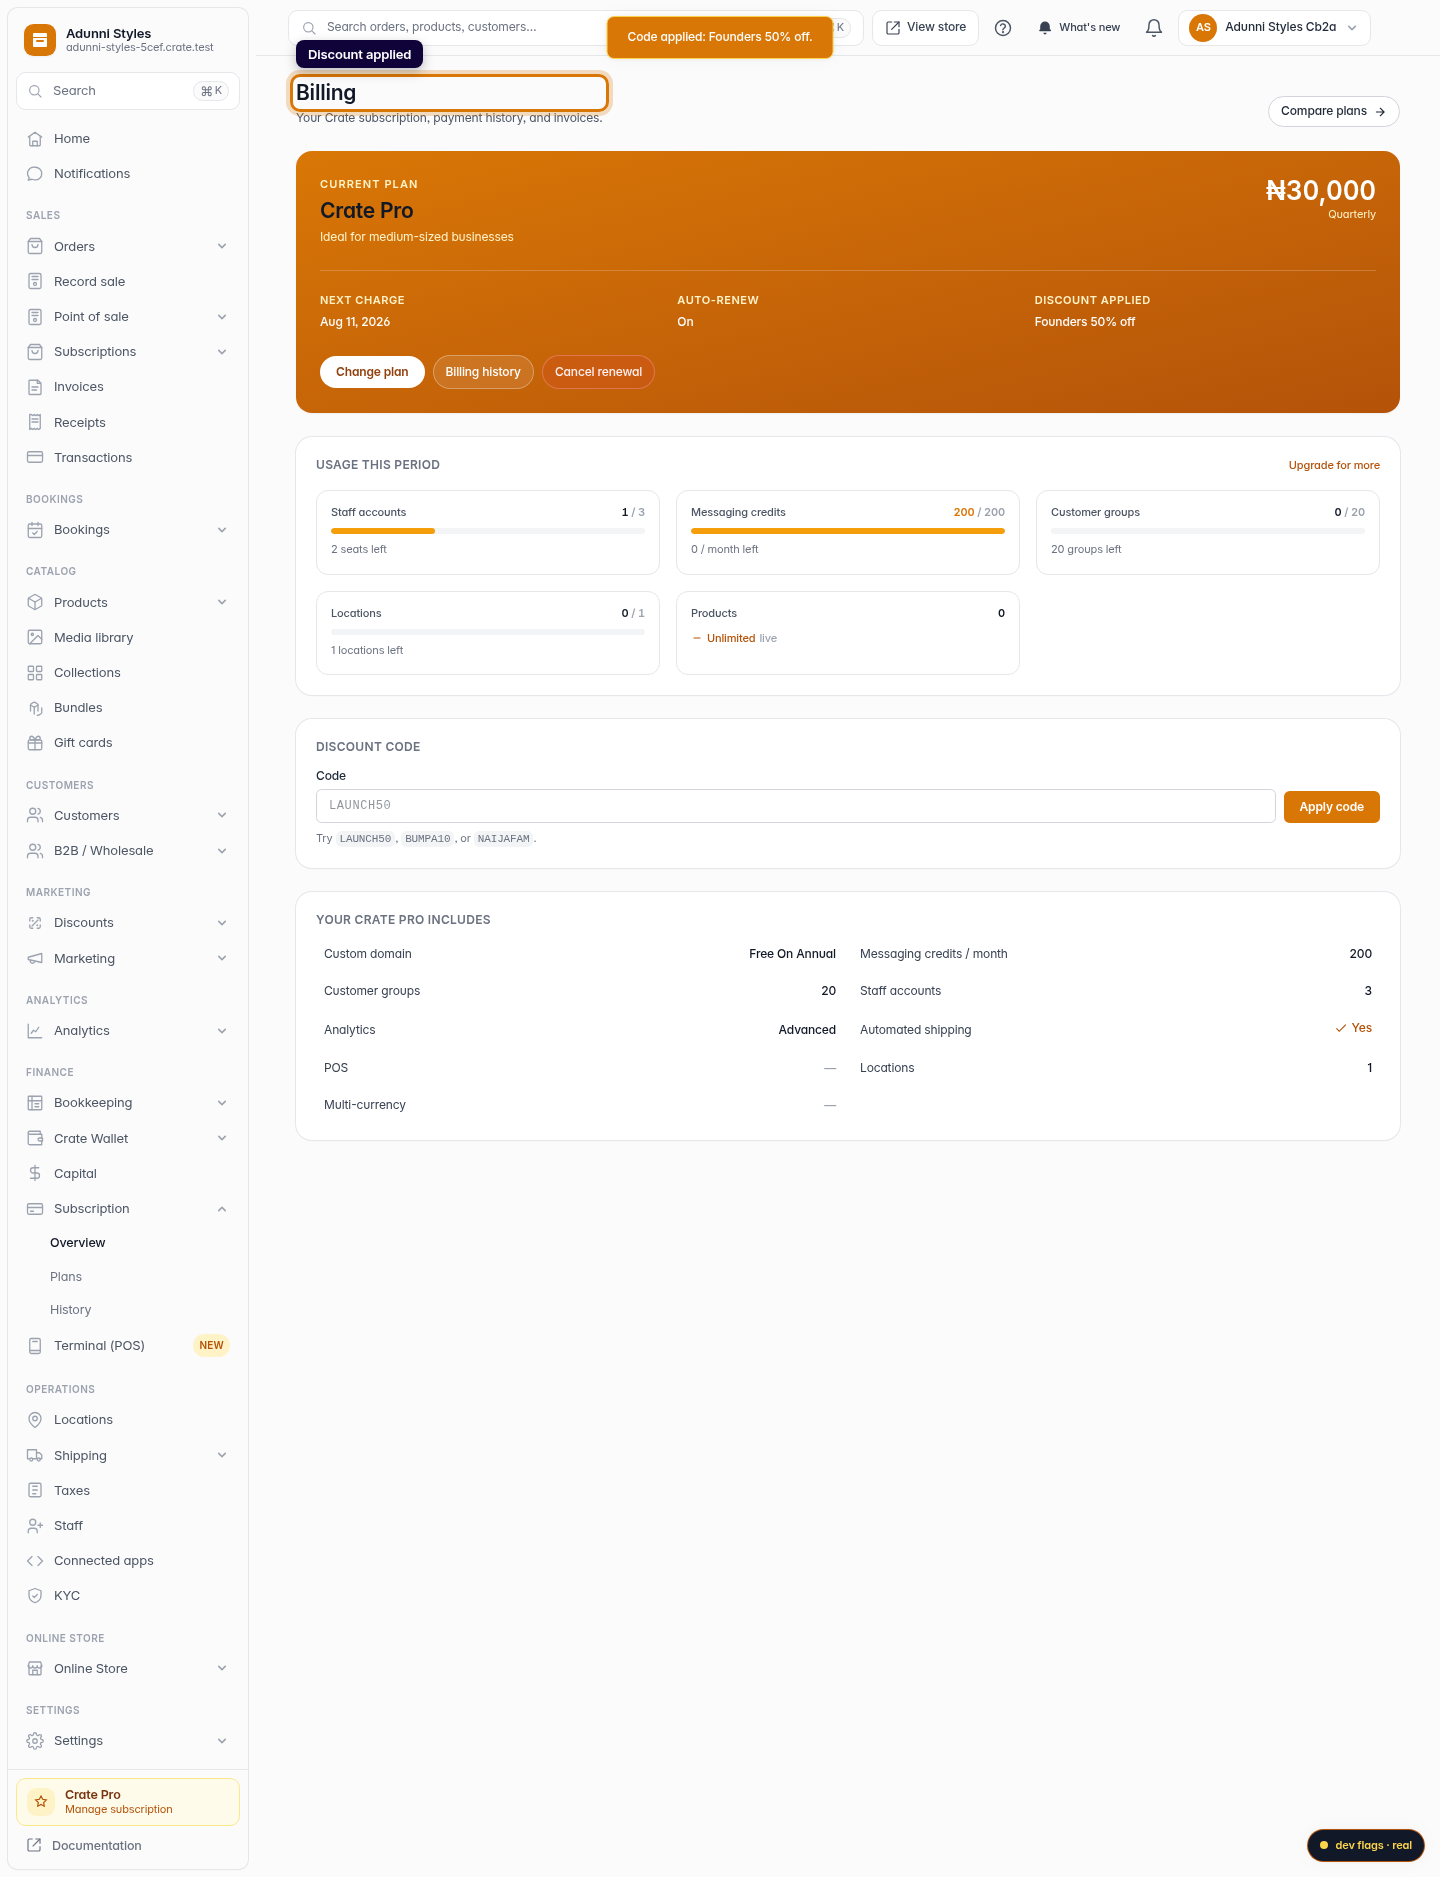
Task: Click the Terminal (POS) device icon
Action: click(x=35, y=1346)
